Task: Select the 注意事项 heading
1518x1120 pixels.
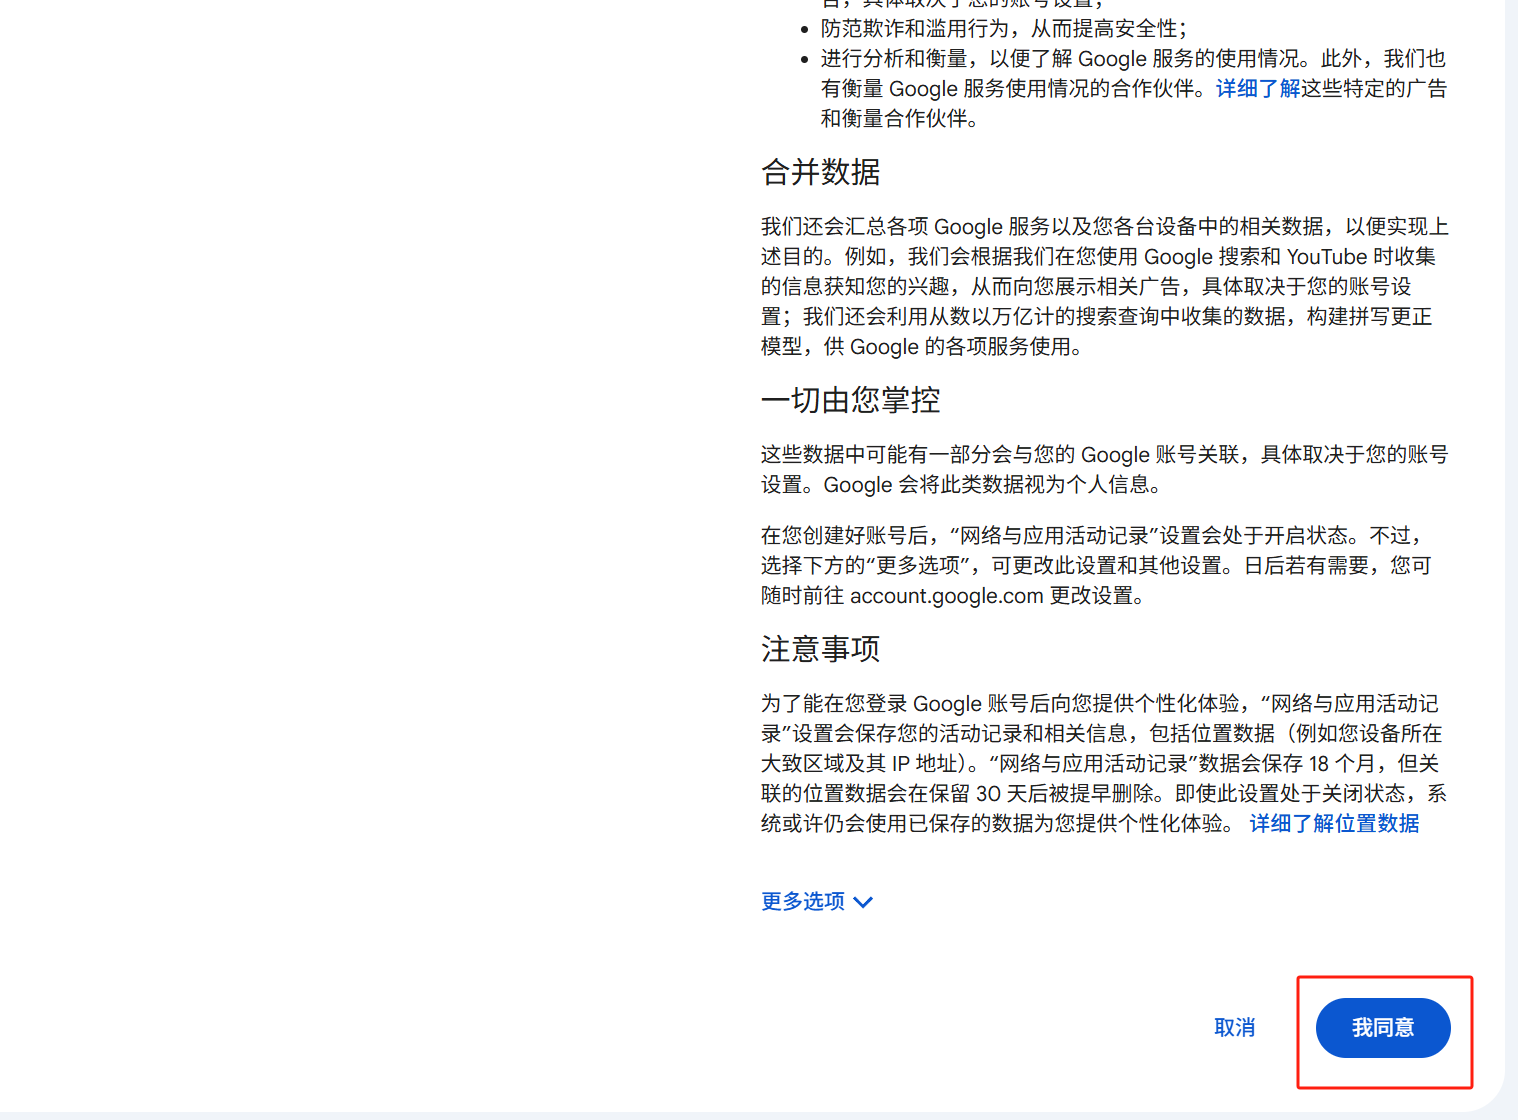Action: (820, 650)
